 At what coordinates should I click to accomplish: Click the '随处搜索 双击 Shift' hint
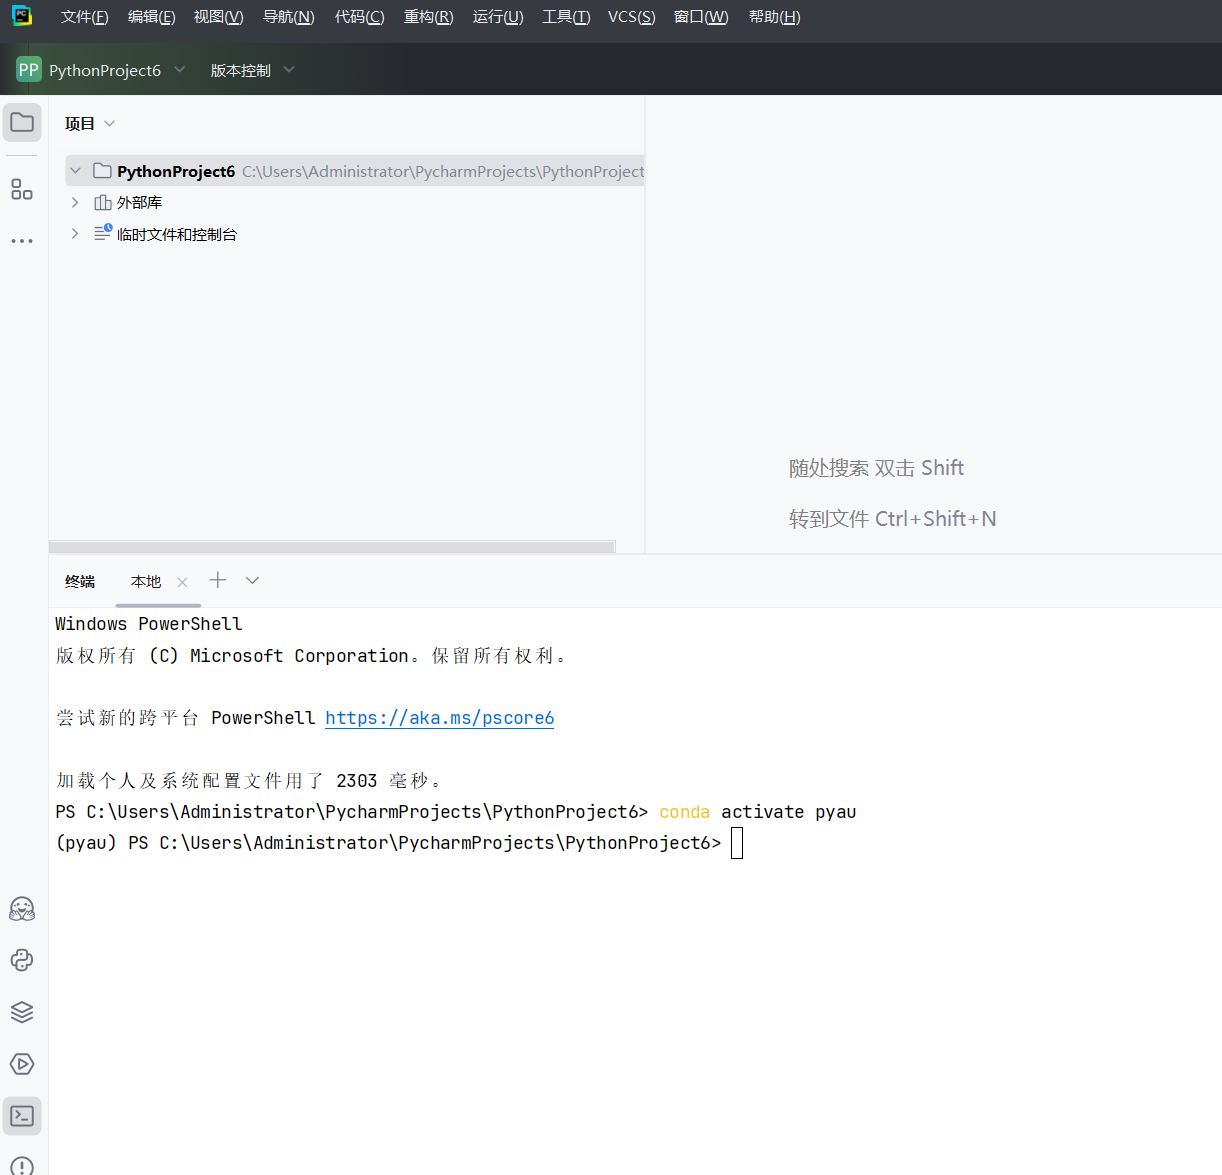876,468
